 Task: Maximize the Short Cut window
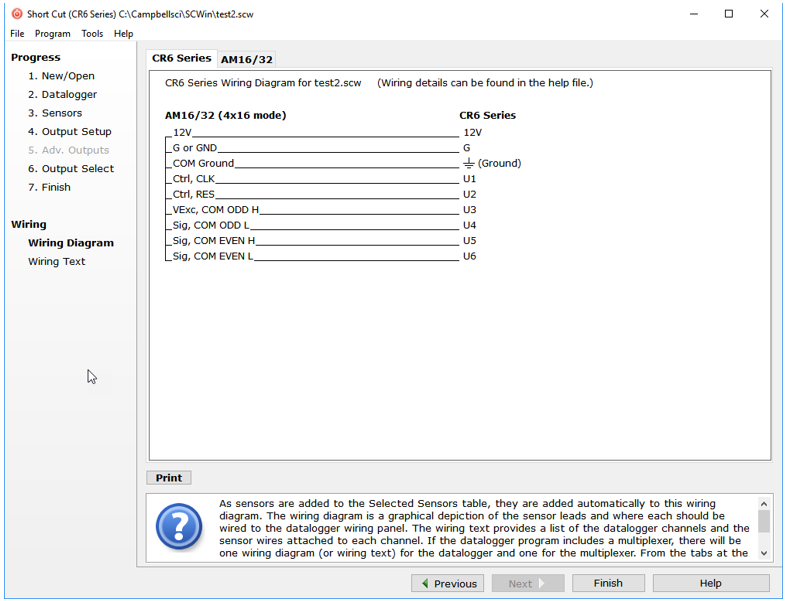(x=729, y=14)
